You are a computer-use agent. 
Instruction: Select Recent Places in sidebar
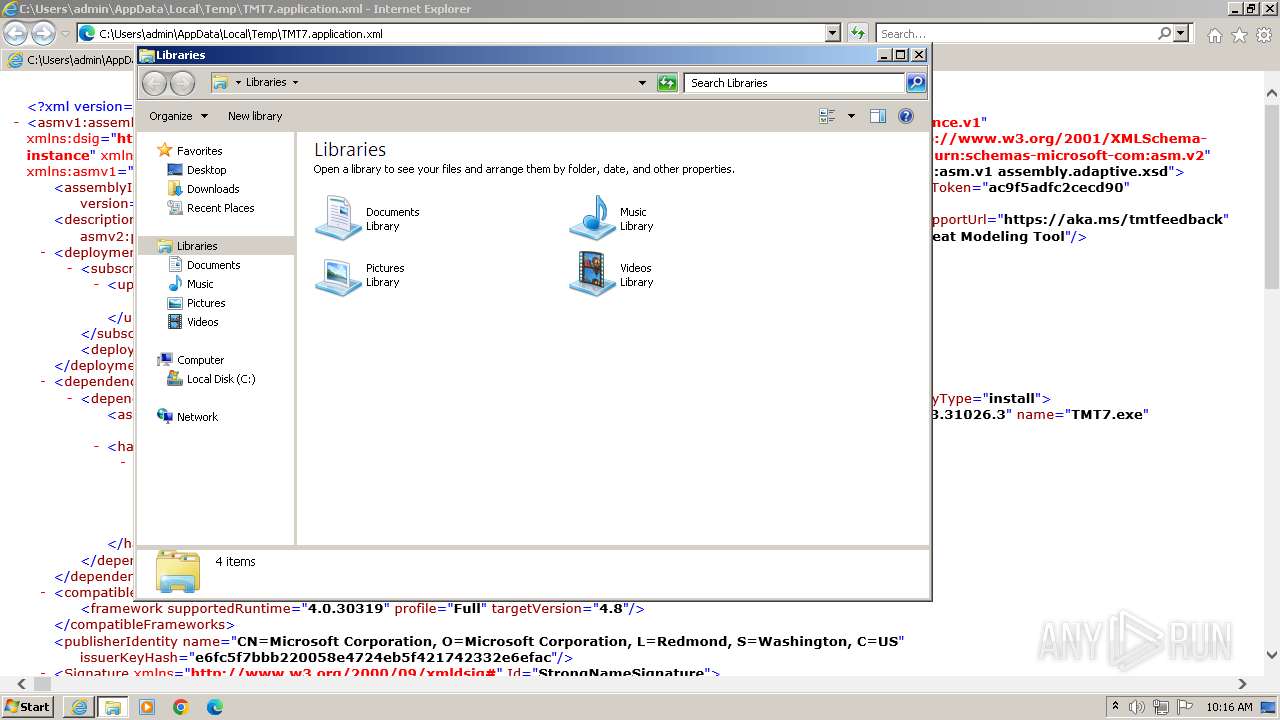point(220,208)
